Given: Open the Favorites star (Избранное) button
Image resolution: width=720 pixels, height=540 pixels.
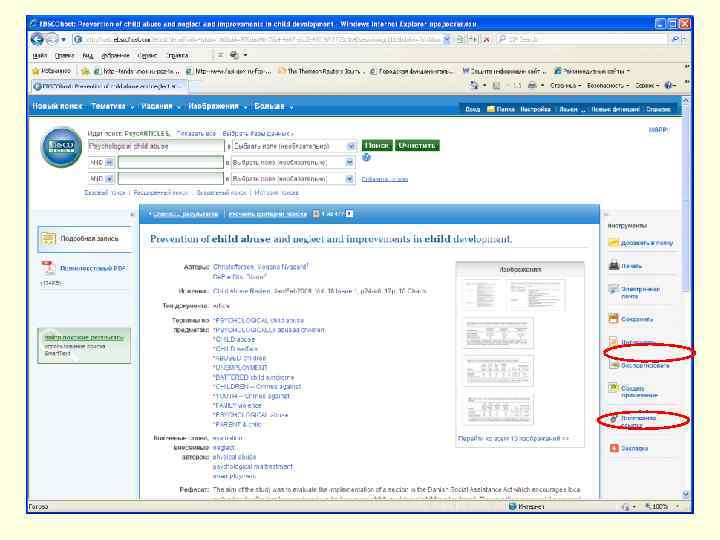Looking at the screenshot, I should coord(51,71).
